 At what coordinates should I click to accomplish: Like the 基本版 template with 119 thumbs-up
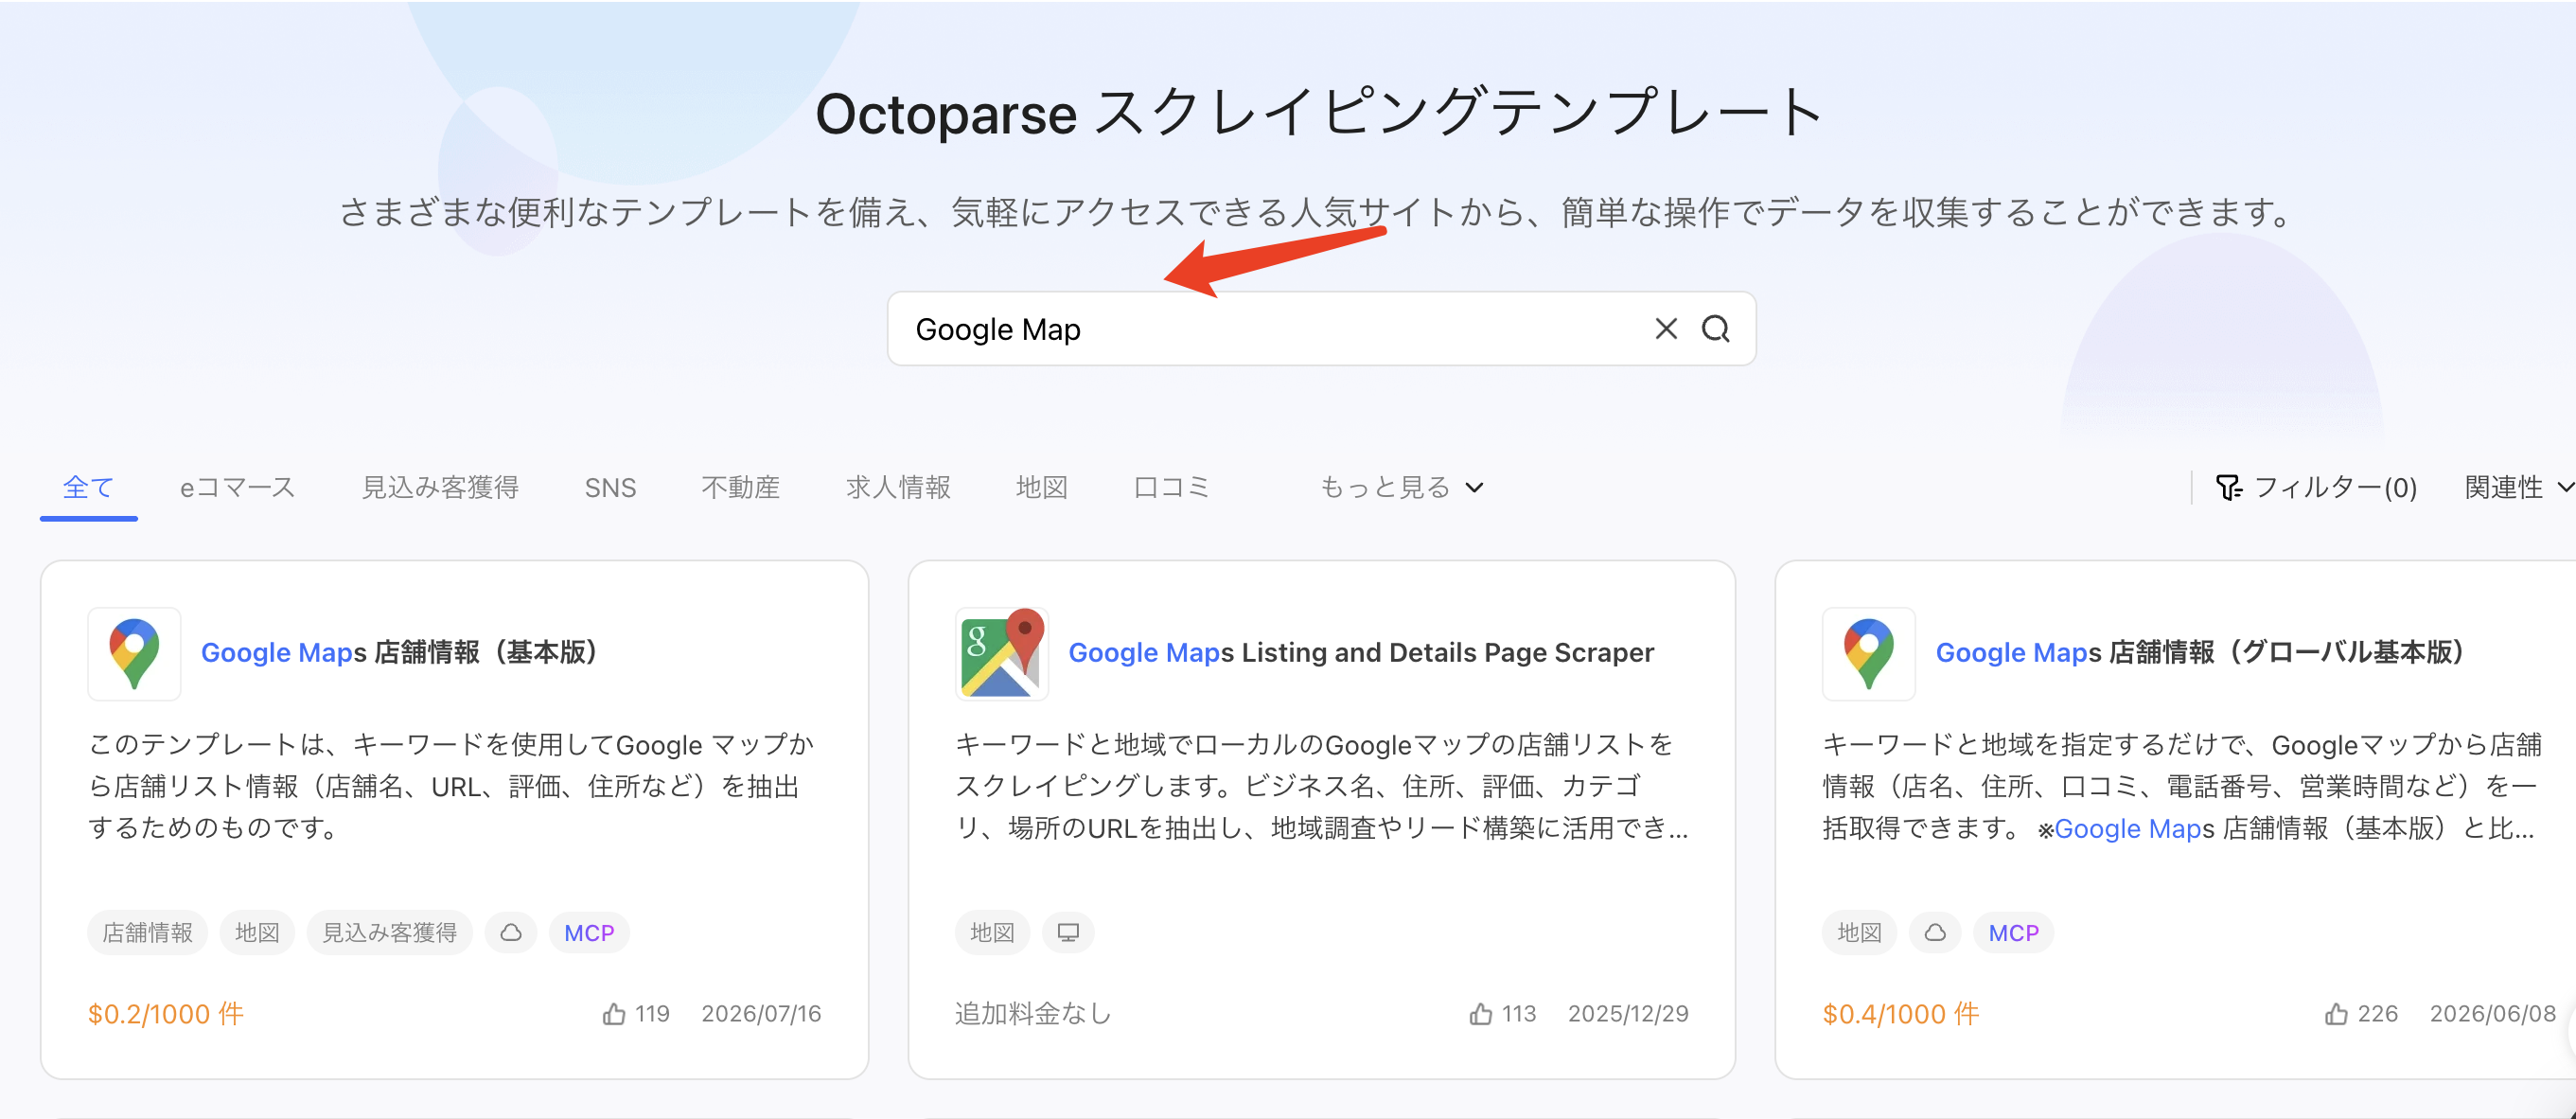tap(614, 1014)
